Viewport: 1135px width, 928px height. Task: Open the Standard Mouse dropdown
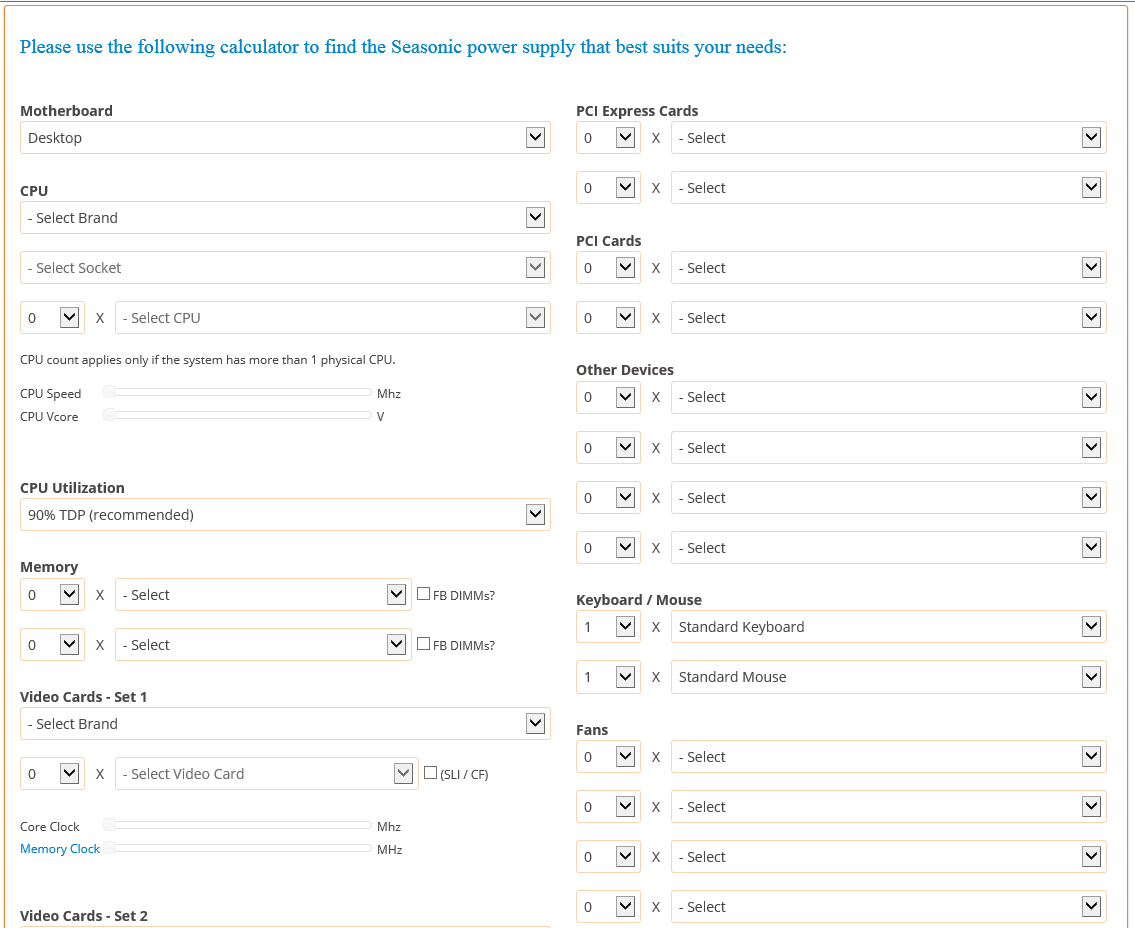pyautogui.click(x=889, y=677)
